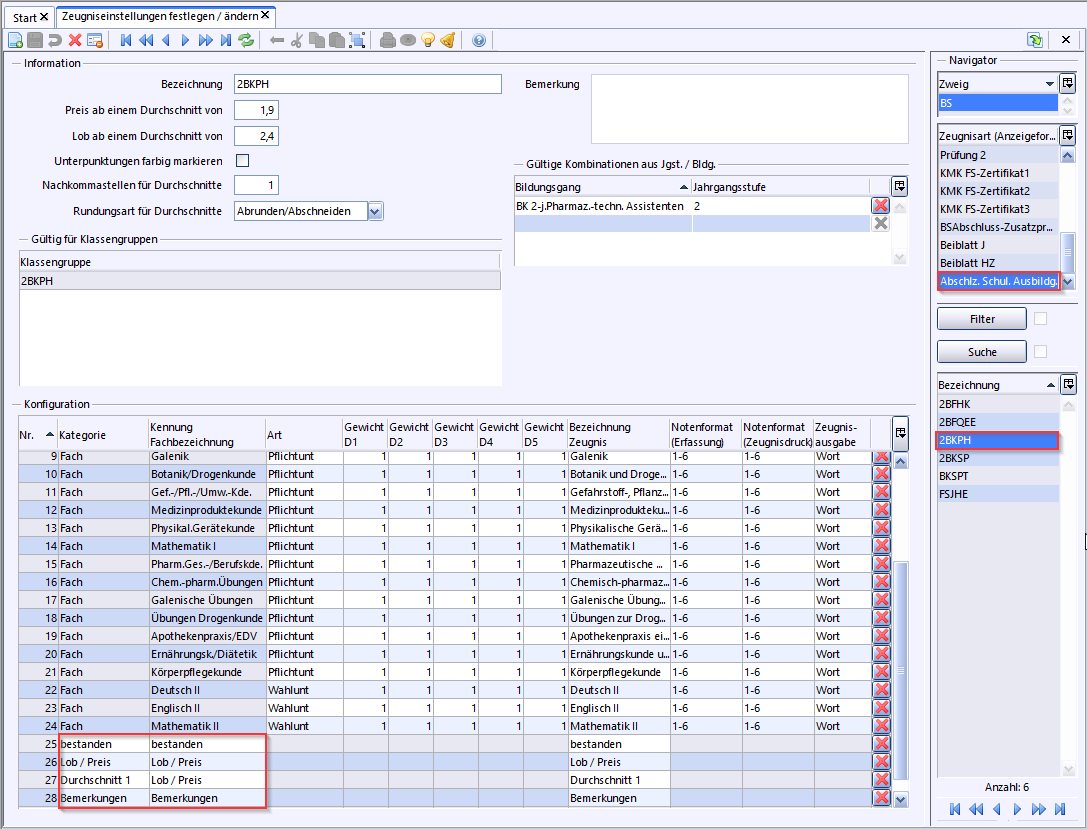Select FSJHE in navigator list
Viewport: 1087px width, 829px height.
[998, 494]
